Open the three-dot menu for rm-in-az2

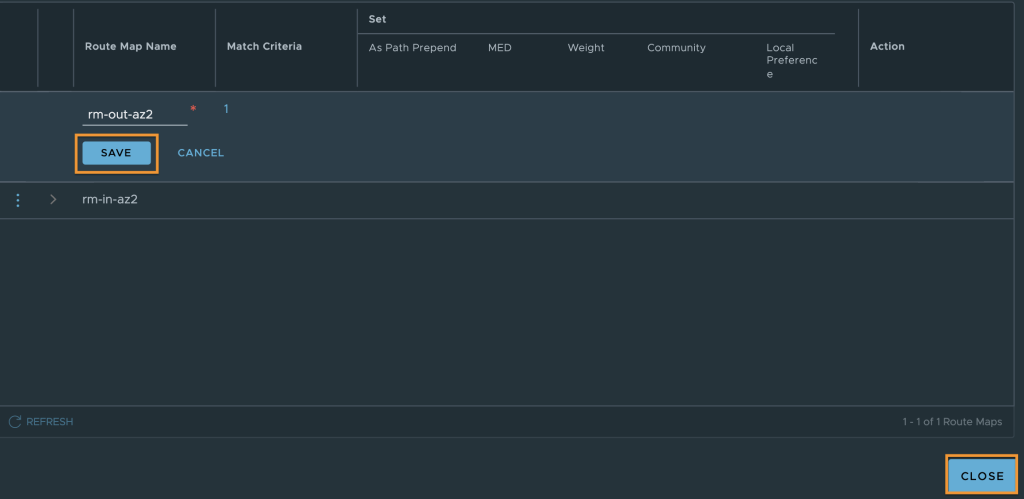tap(18, 200)
